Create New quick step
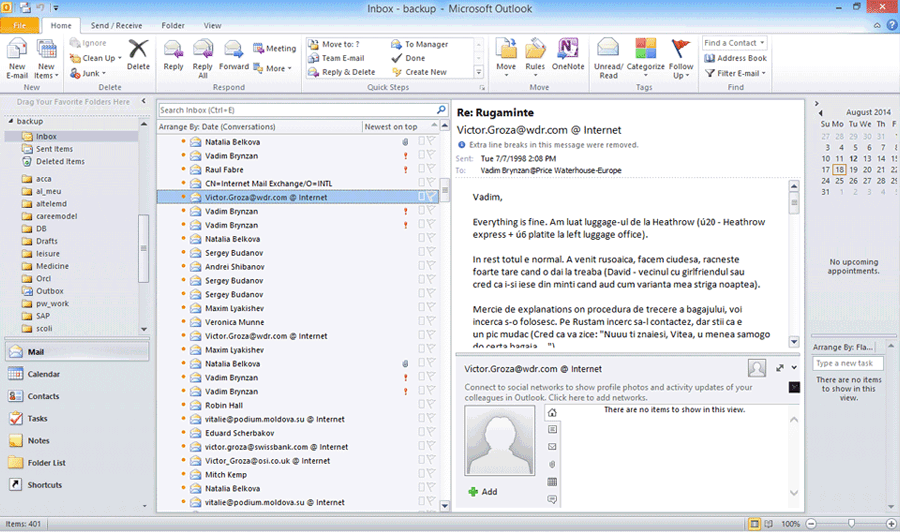 pyautogui.click(x=420, y=72)
